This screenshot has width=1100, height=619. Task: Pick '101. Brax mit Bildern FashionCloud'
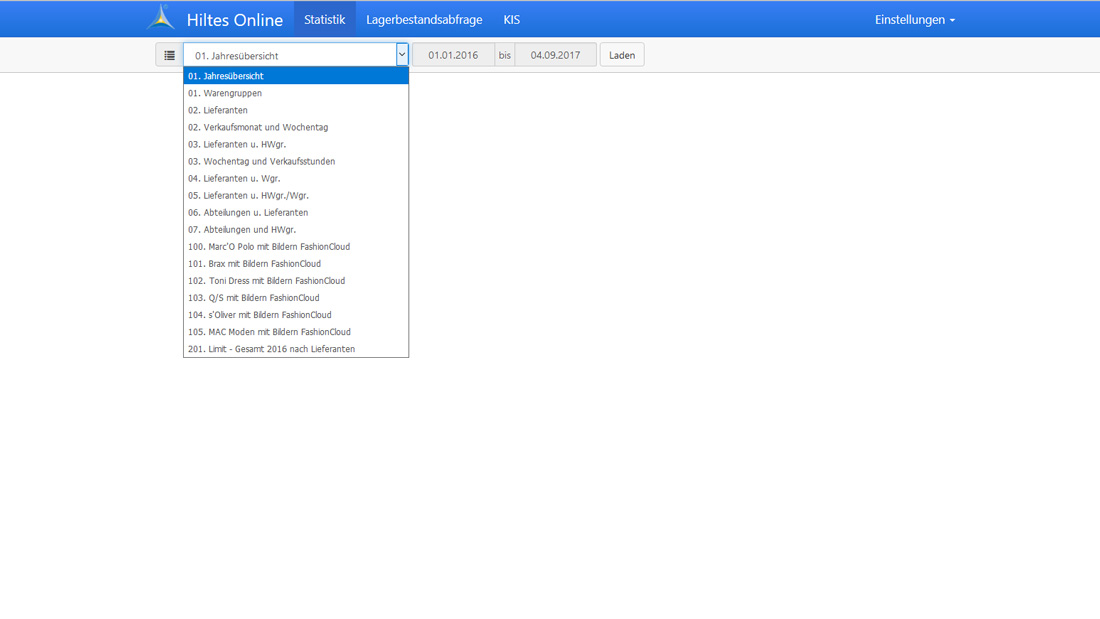[254, 263]
